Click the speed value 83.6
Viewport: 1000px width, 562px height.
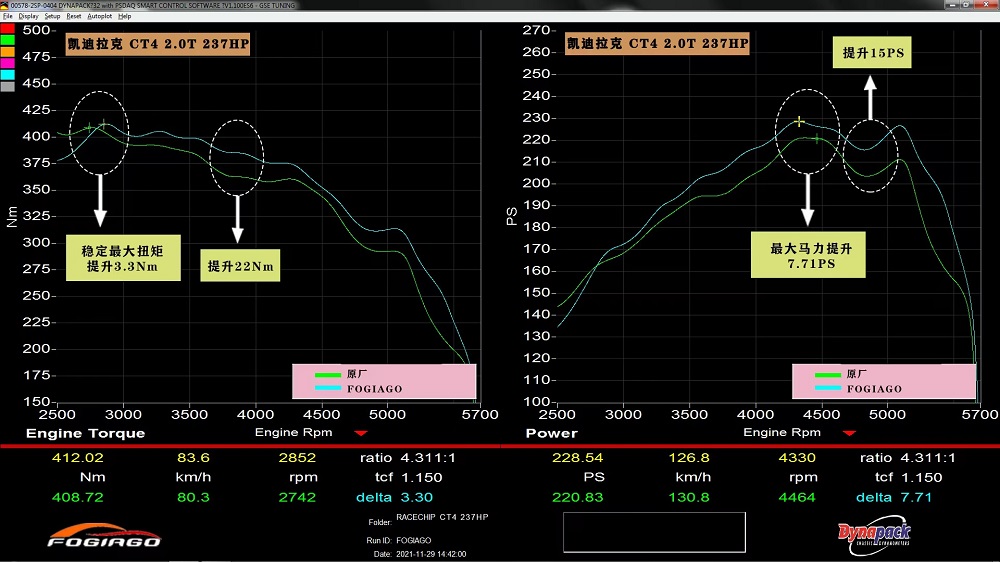coord(193,457)
